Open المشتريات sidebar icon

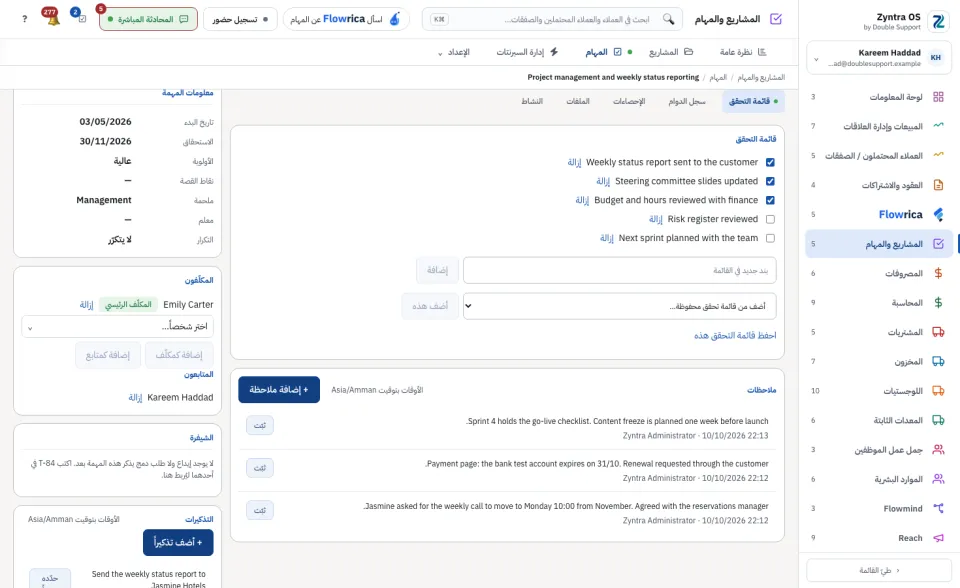coord(938,332)
